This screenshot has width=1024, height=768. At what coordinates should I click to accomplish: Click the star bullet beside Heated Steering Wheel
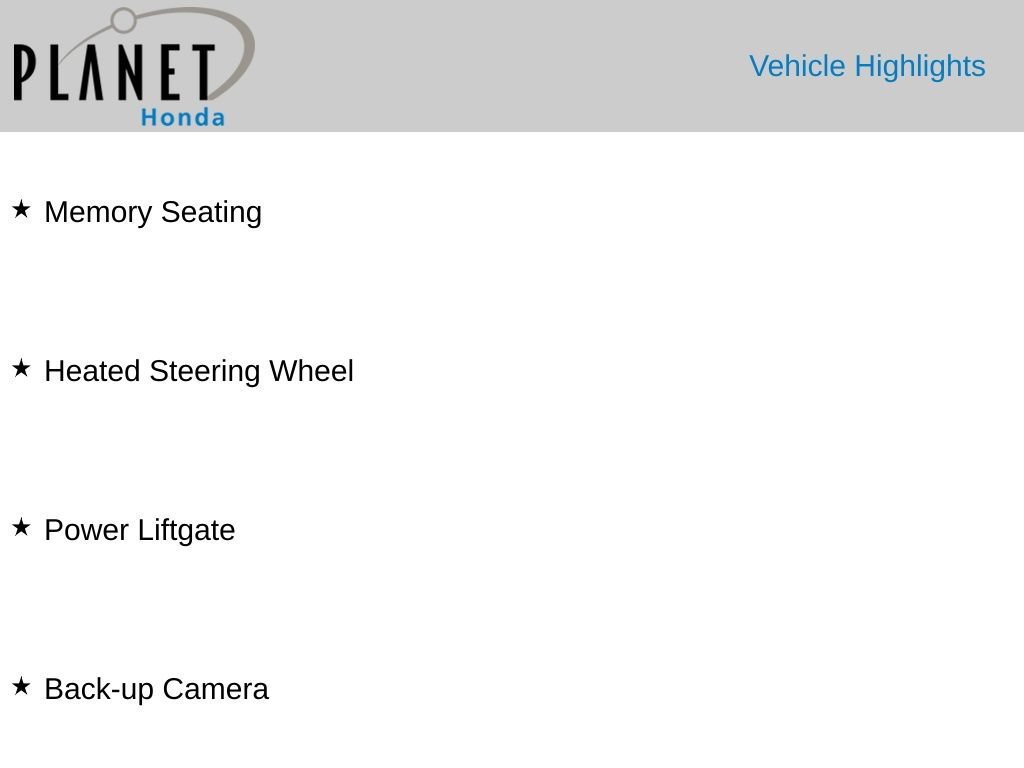click(21, 368)
